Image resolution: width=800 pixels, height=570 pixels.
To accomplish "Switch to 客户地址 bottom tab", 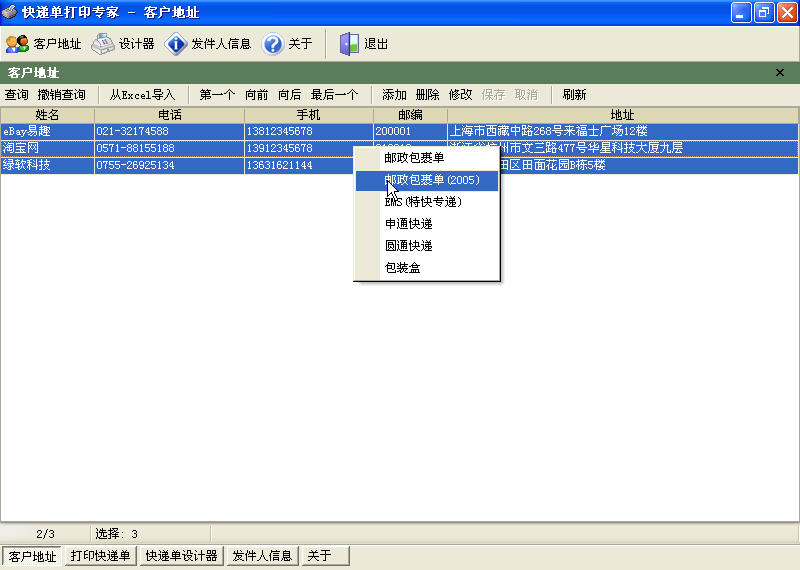I will [x=32, y=556].
